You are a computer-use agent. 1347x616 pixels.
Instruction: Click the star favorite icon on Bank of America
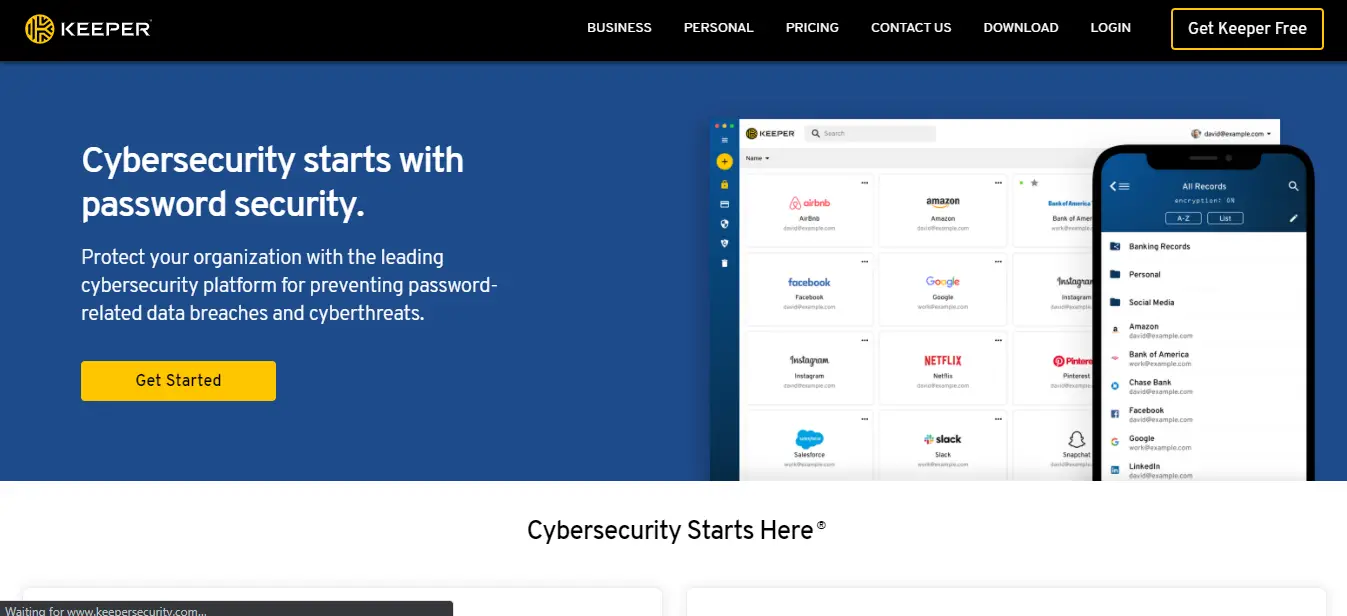click(x=1034, y=183)
